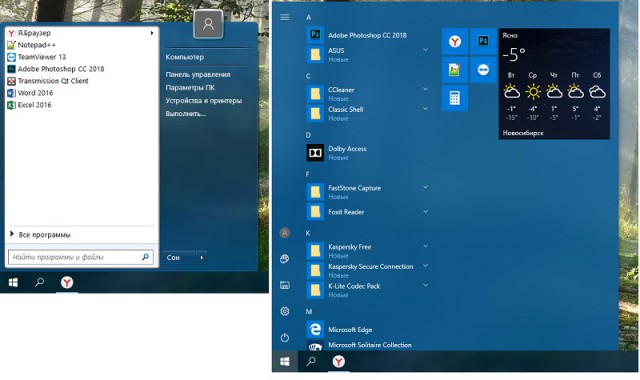
Task: Click the magnifier icon in search field
Action: click(145, 257)
